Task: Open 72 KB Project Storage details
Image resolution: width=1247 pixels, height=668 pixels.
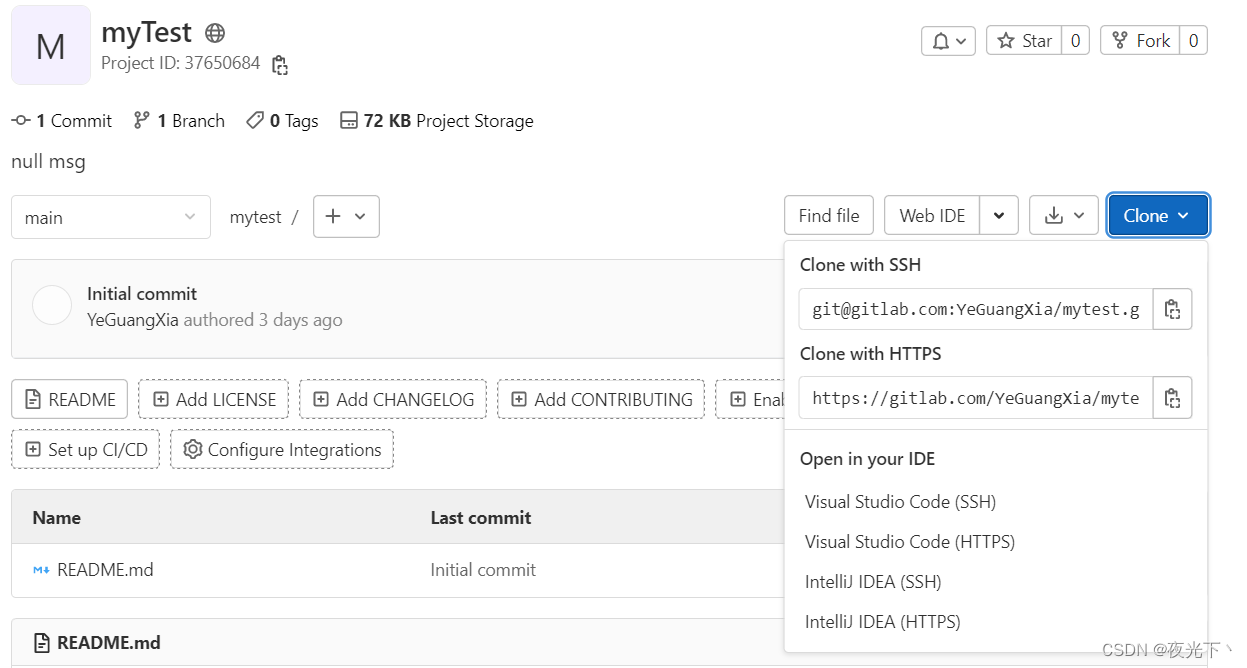Action: point(437,121)
